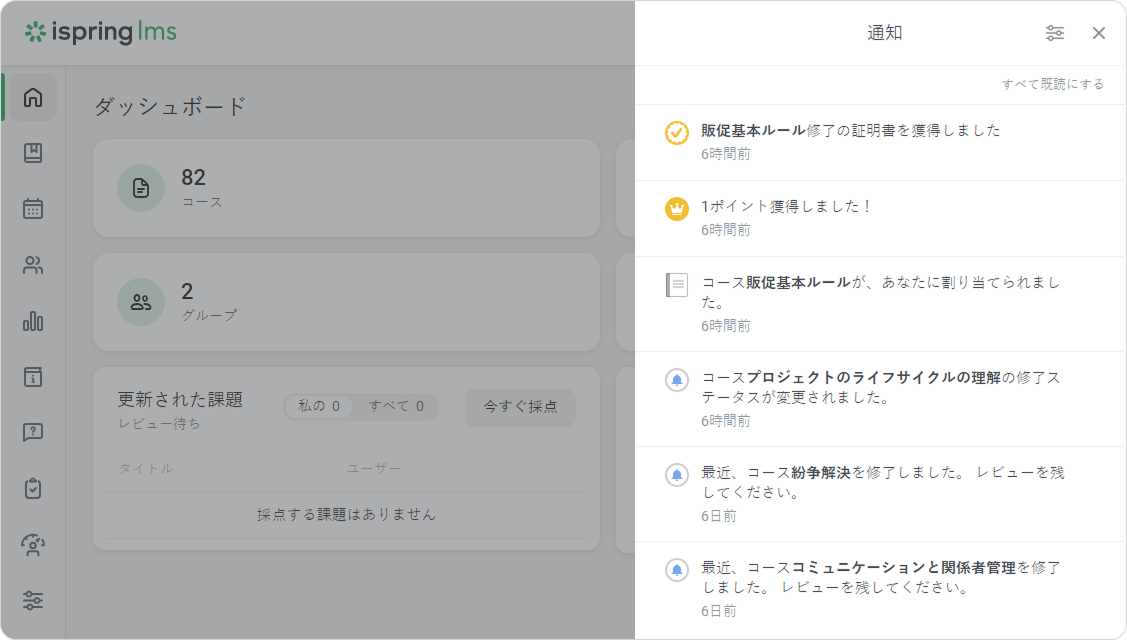Open the course catalog book icon
The image size is (1127, 640).
[33, 153]
